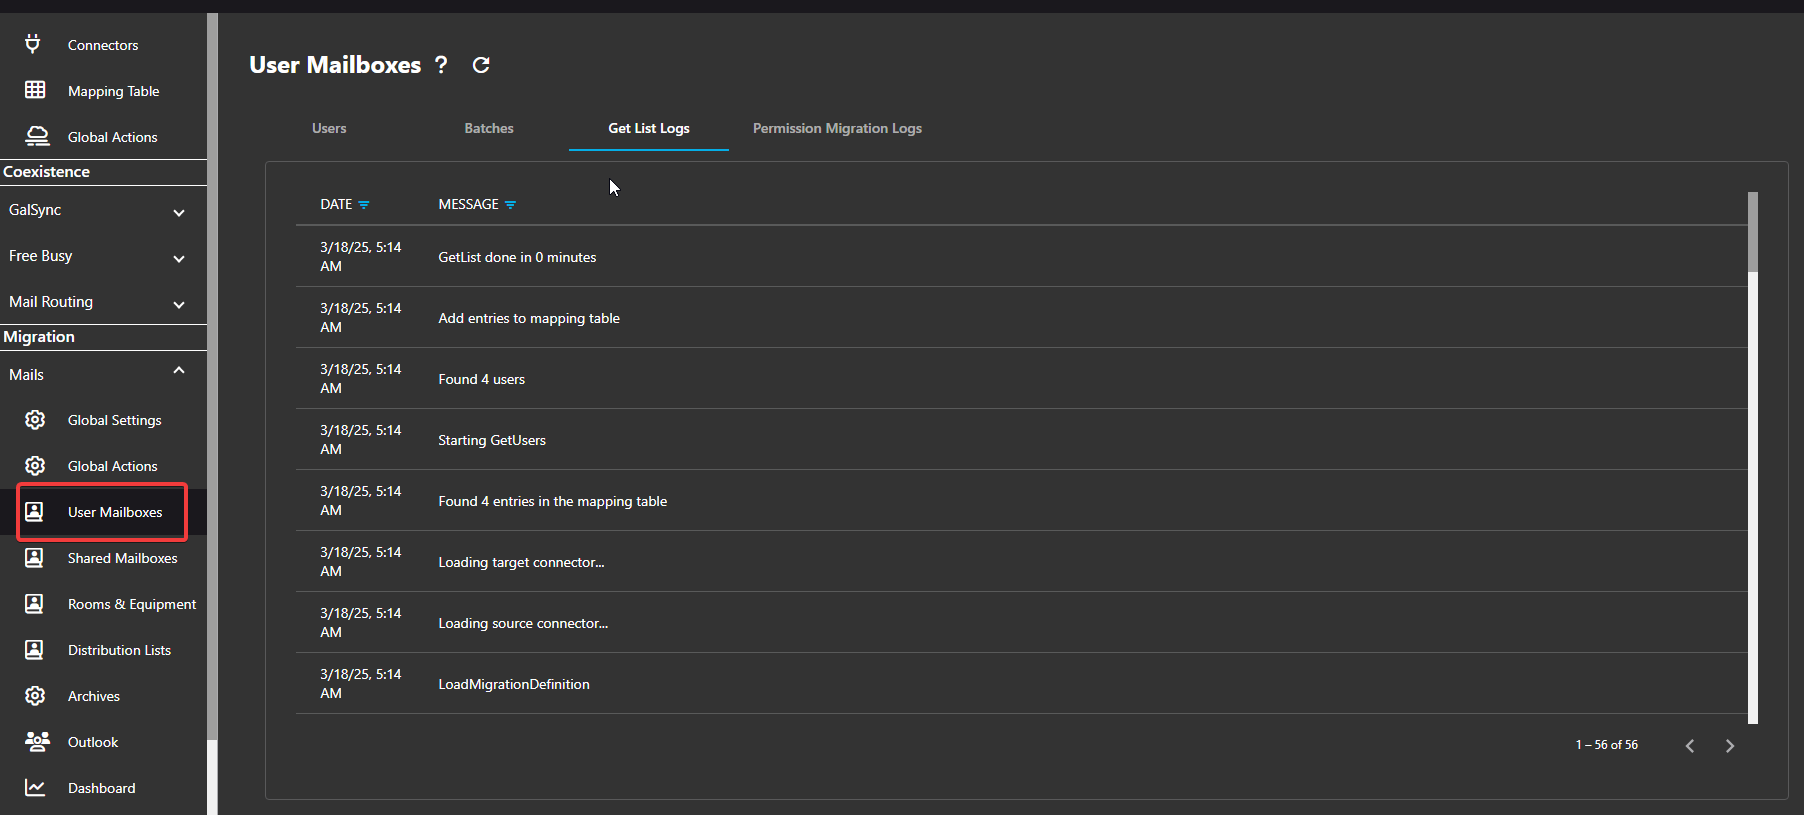The image size is (1804, 815).
Task: Click the Connectors plug icon
Action: coord(33,44)
